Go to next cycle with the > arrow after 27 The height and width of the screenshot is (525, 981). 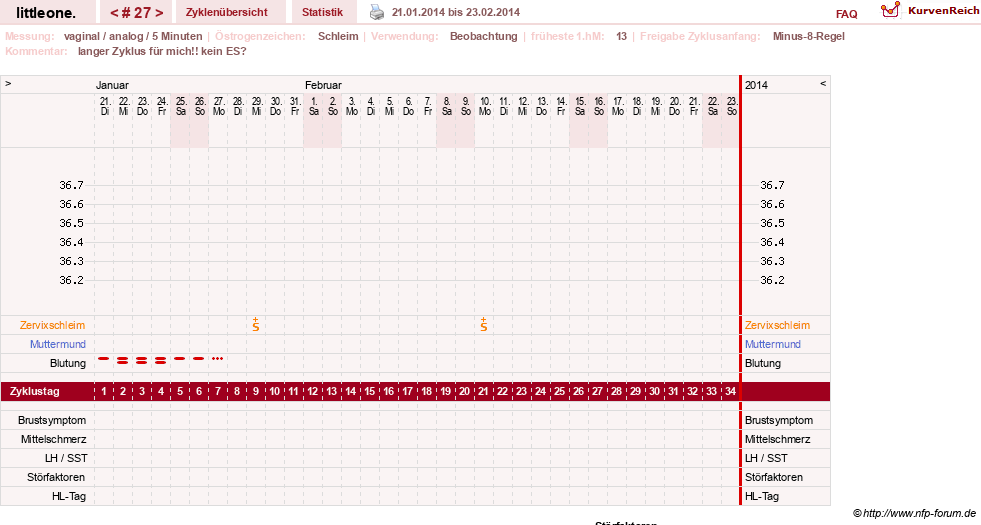click(x=159, y=13)
